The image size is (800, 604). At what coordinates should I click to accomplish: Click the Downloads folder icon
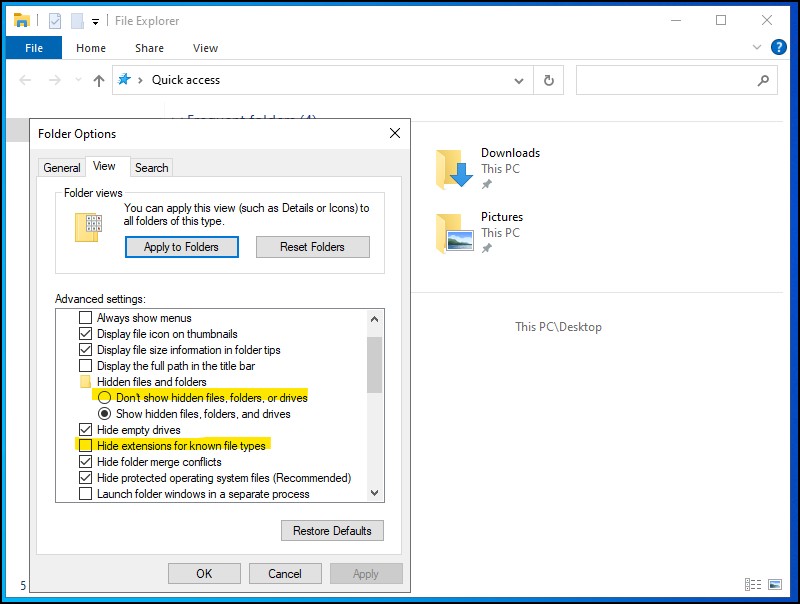(453, 169)
